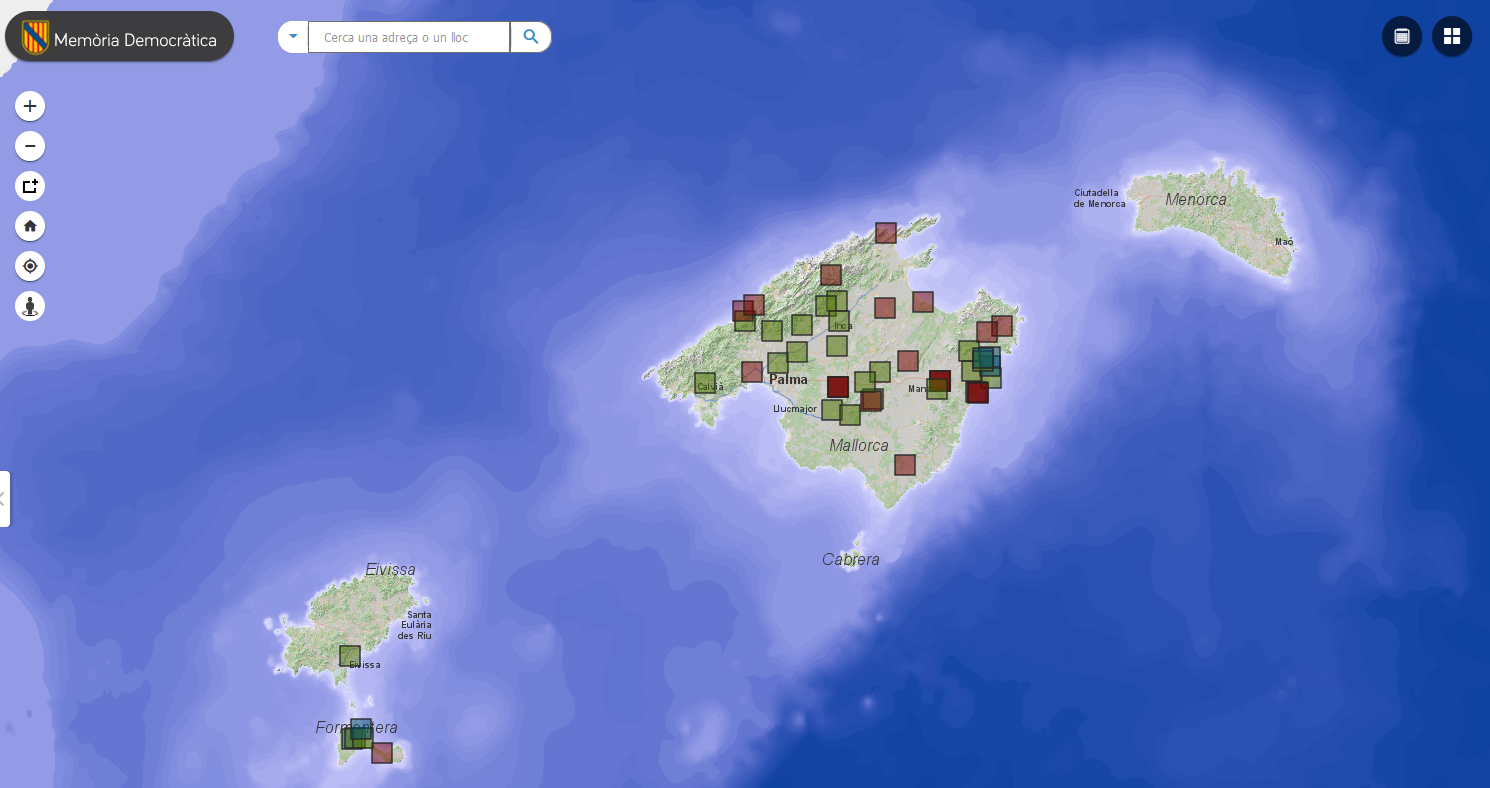Open the layer grid widget at top right

point(1451,36)
